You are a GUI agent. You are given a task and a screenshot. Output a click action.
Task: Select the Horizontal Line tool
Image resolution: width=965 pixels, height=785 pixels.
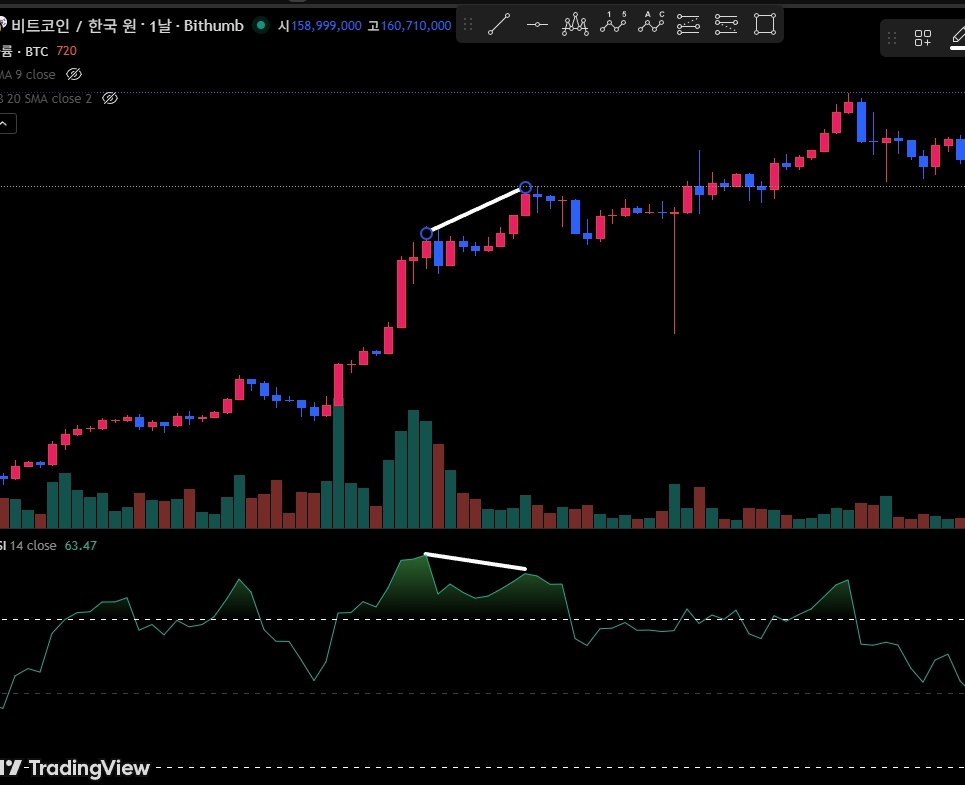537,25
